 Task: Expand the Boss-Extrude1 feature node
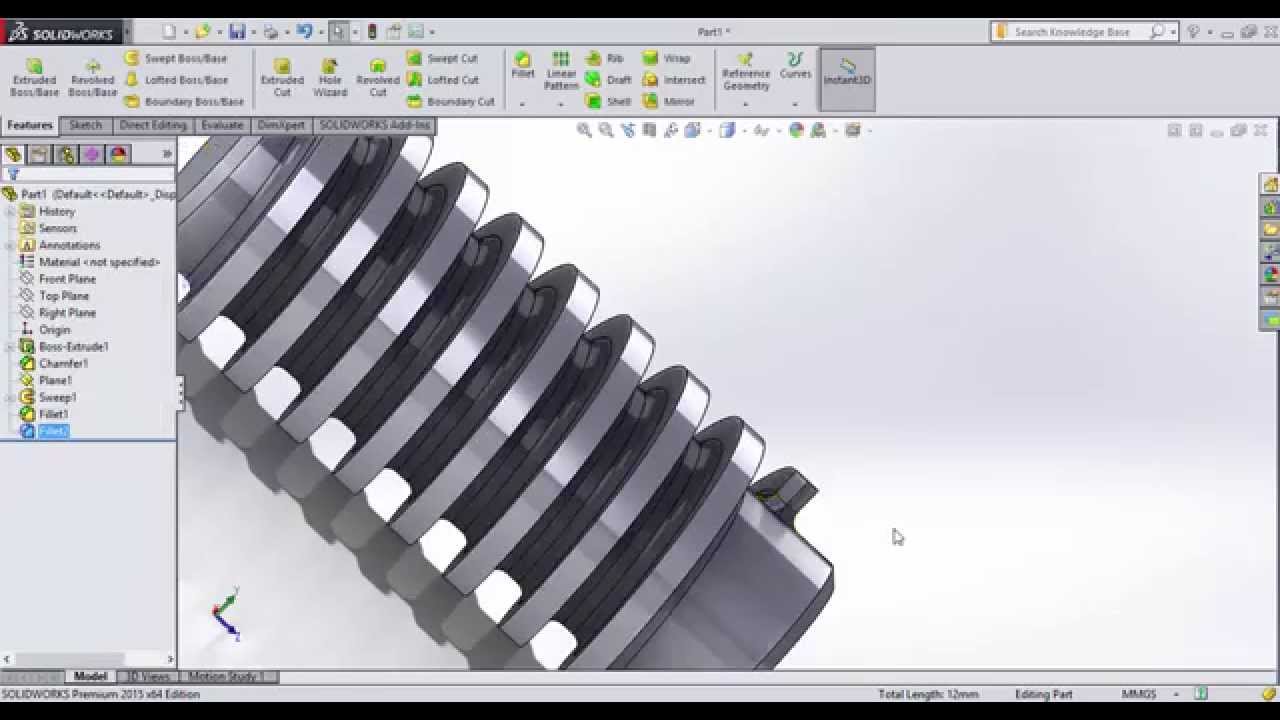(10, 346)
